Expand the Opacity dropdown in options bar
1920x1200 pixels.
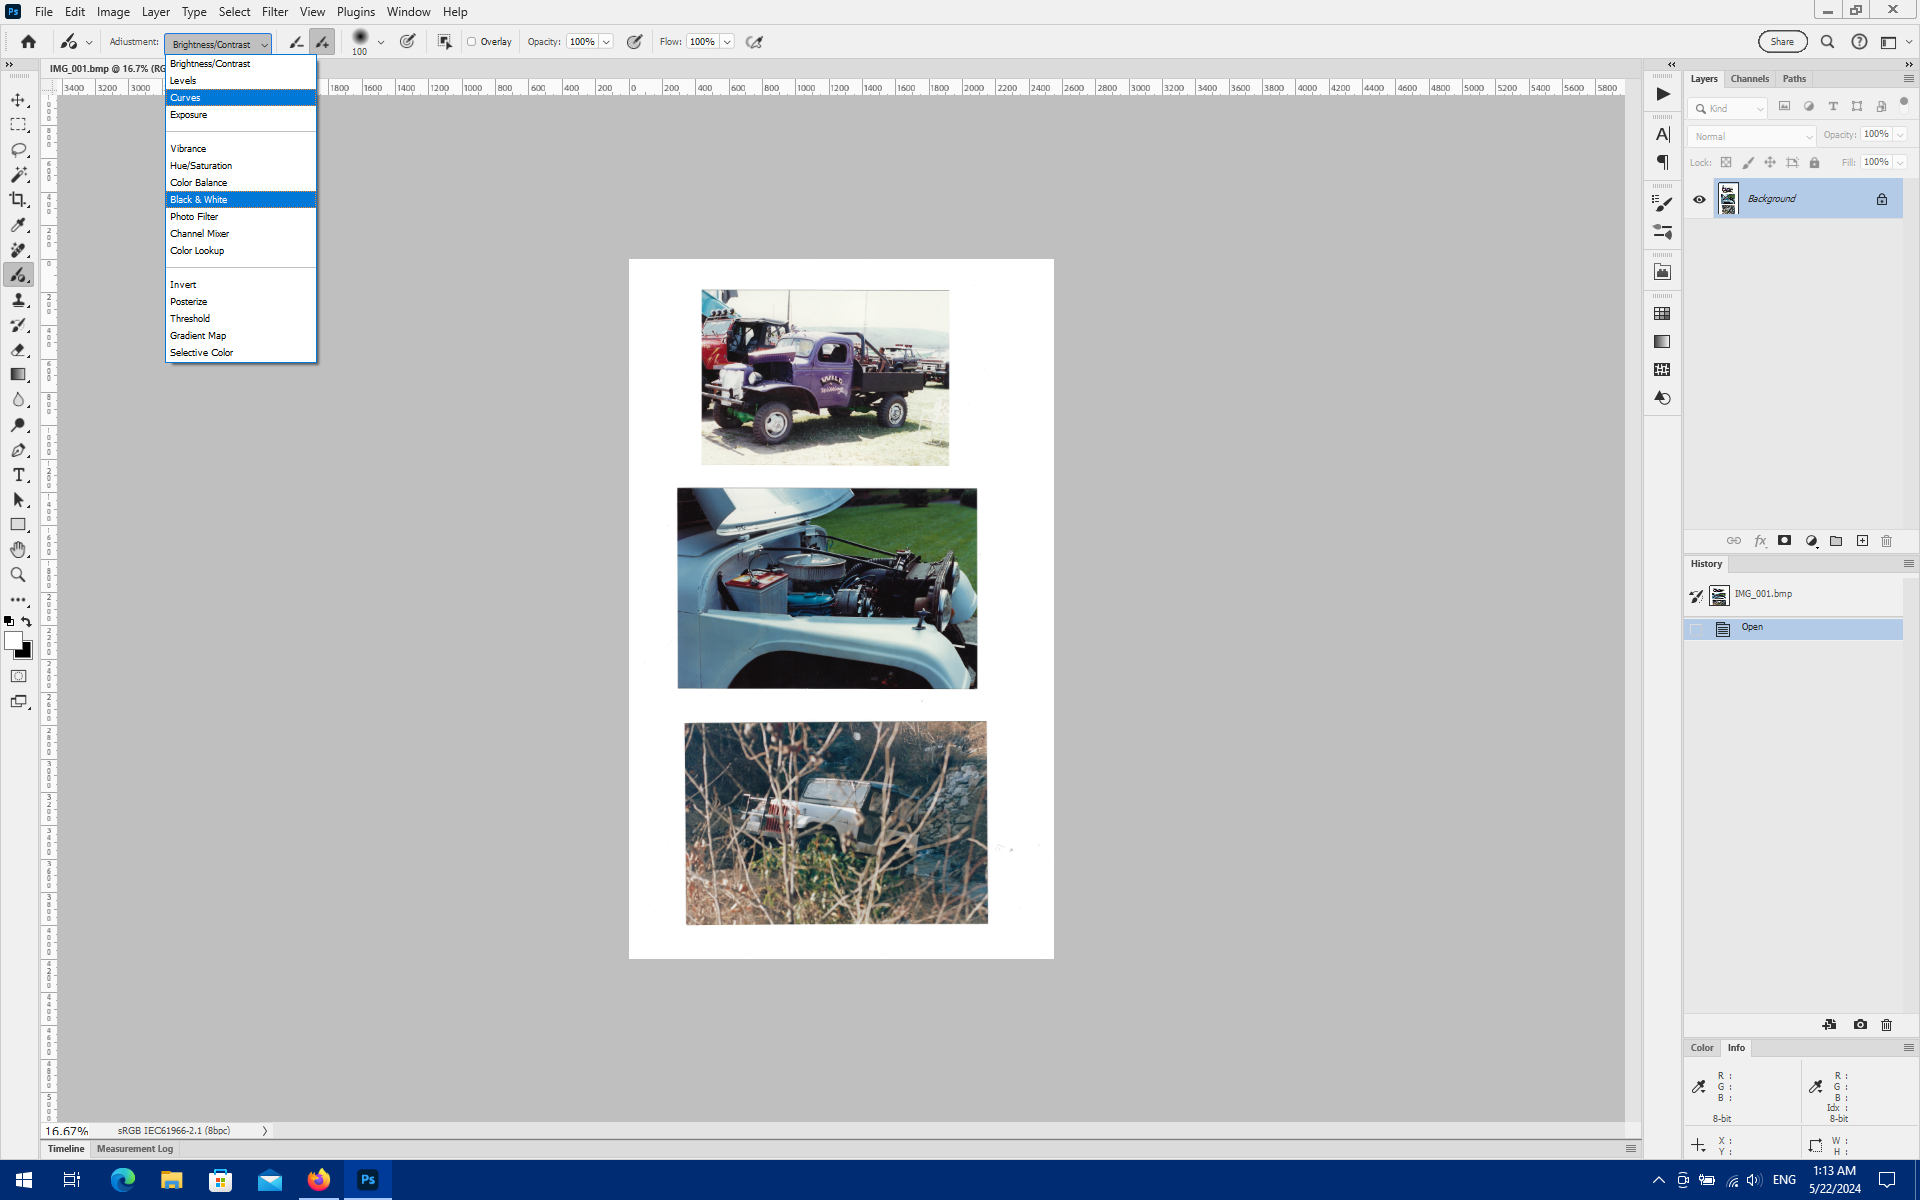pyautogui.click(x=606, y=42)
